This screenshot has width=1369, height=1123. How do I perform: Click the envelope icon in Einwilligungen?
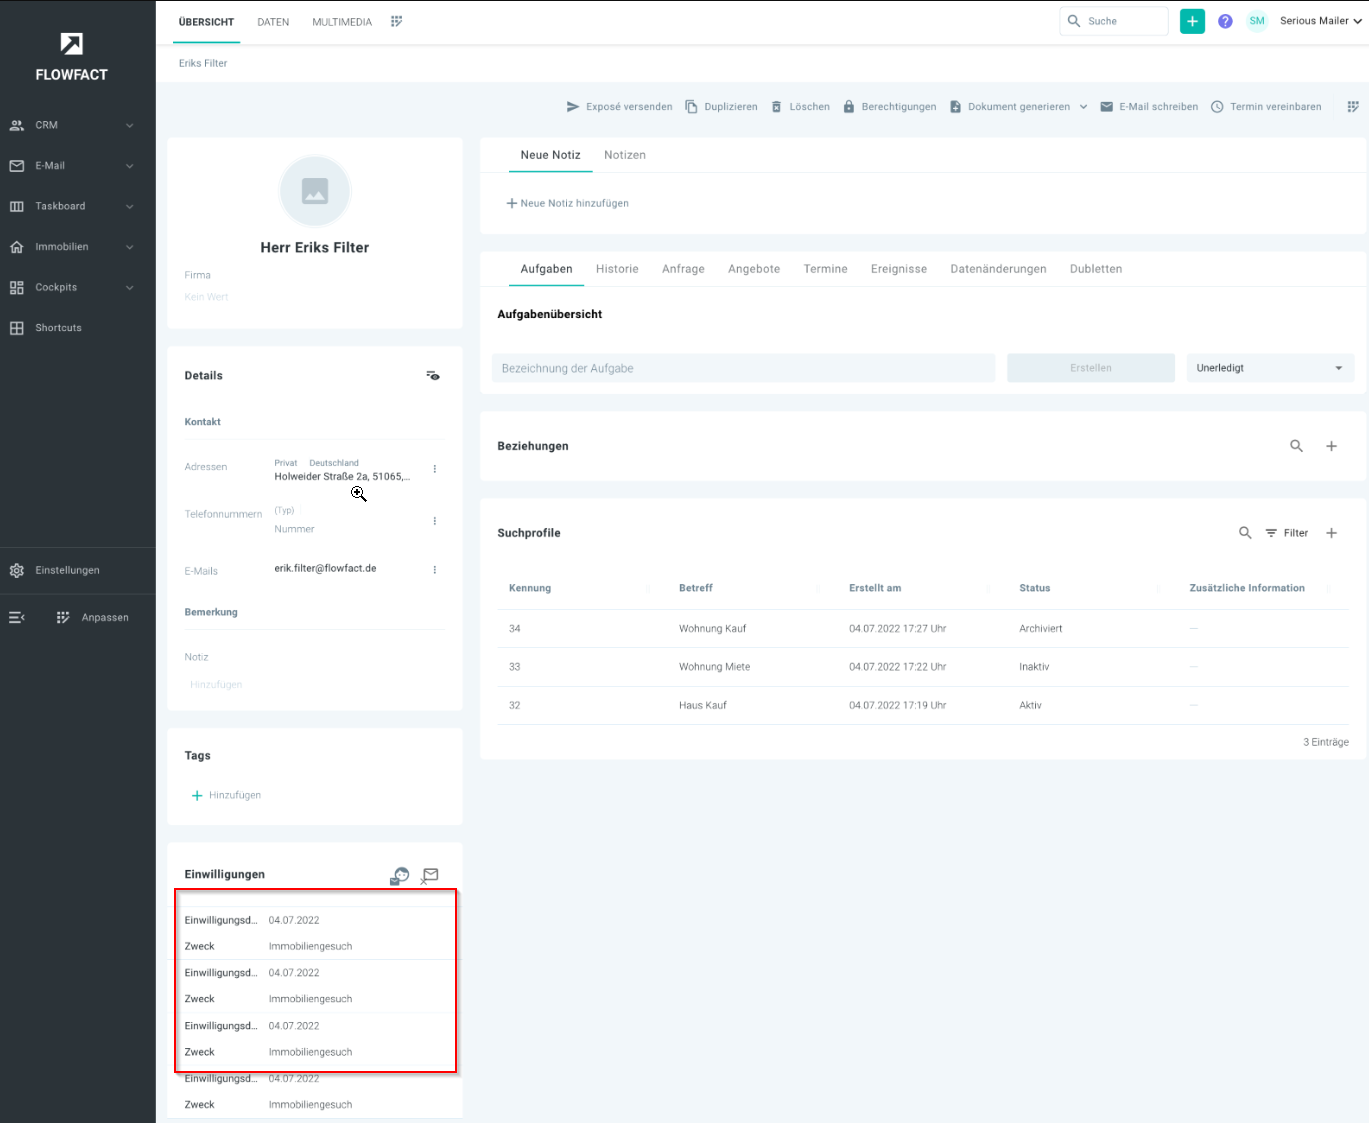click(430, 875)
